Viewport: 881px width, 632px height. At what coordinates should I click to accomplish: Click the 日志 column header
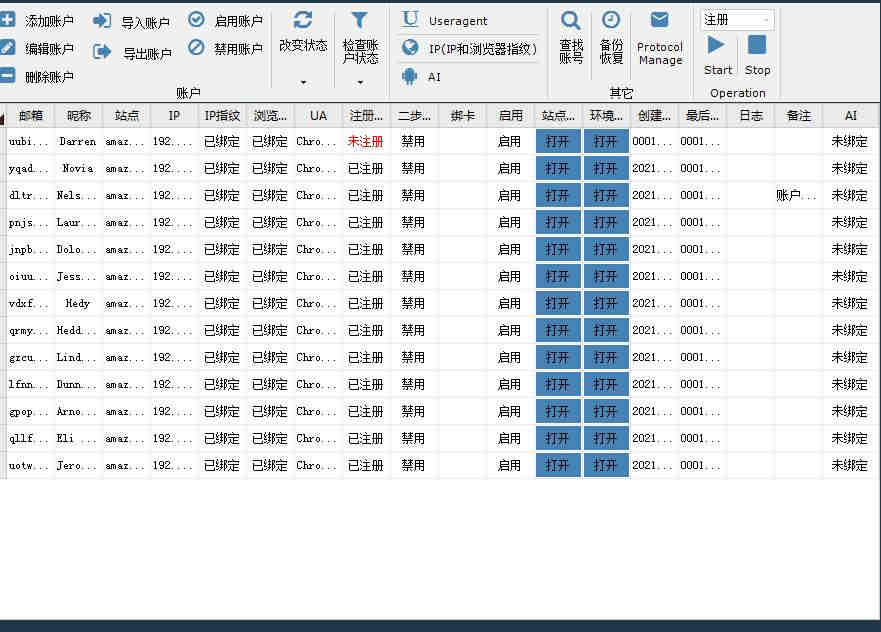(x=751, y=116)
